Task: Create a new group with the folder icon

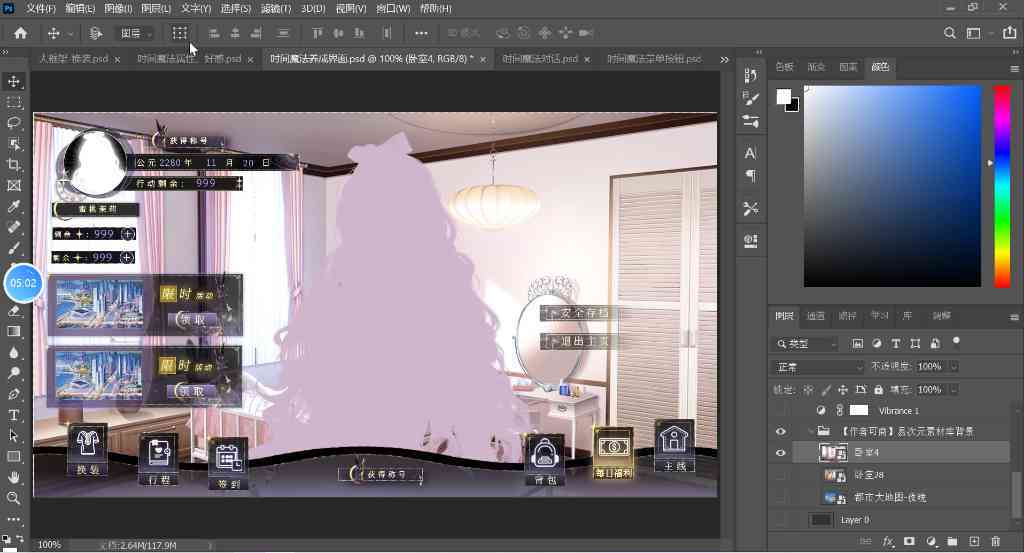Action: point(952,541)
